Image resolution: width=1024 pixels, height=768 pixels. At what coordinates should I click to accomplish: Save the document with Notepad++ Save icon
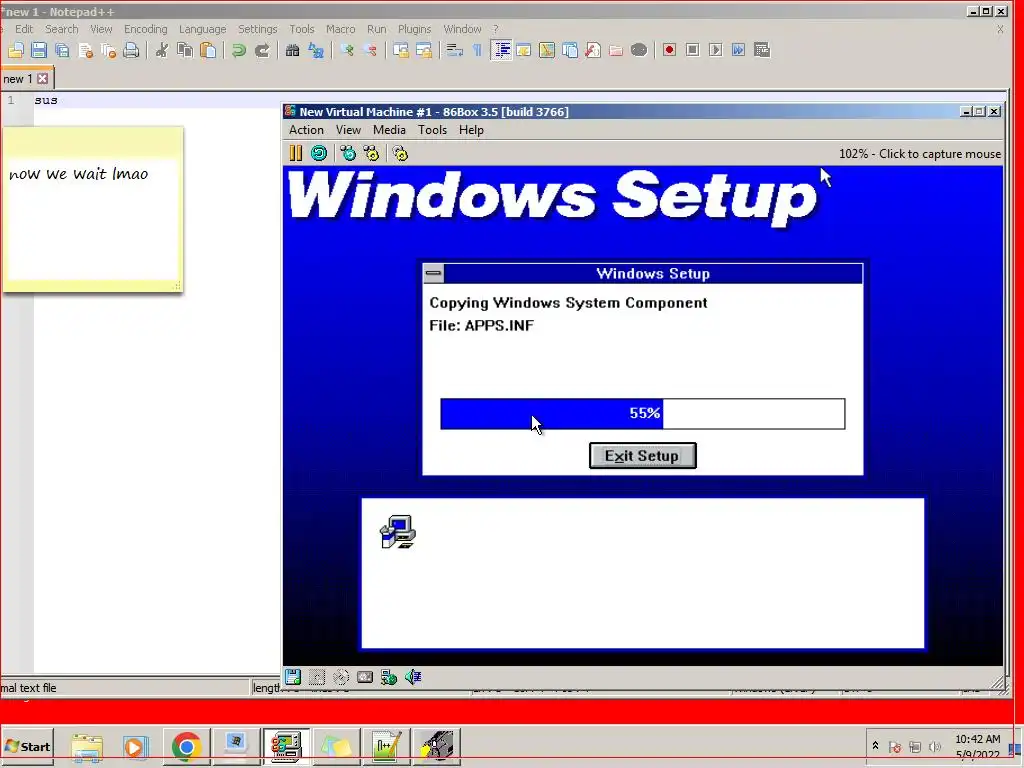(x=39, y=50)
